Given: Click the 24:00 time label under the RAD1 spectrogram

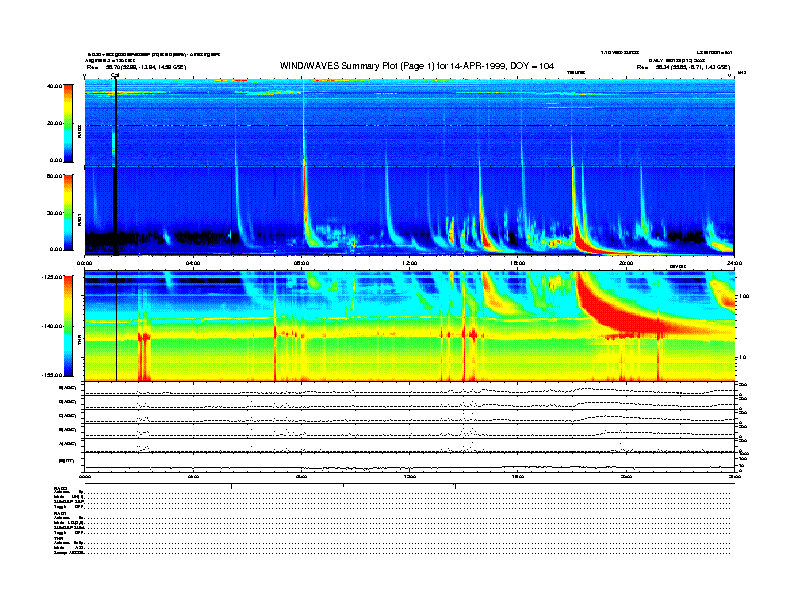Looking at the screenshot, I should pyautogui.click(x=734, y=263).
